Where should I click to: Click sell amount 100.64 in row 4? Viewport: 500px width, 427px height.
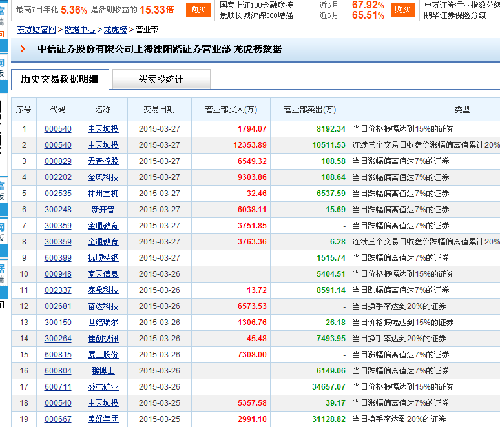pyautogui.click(x=333, y=177)
